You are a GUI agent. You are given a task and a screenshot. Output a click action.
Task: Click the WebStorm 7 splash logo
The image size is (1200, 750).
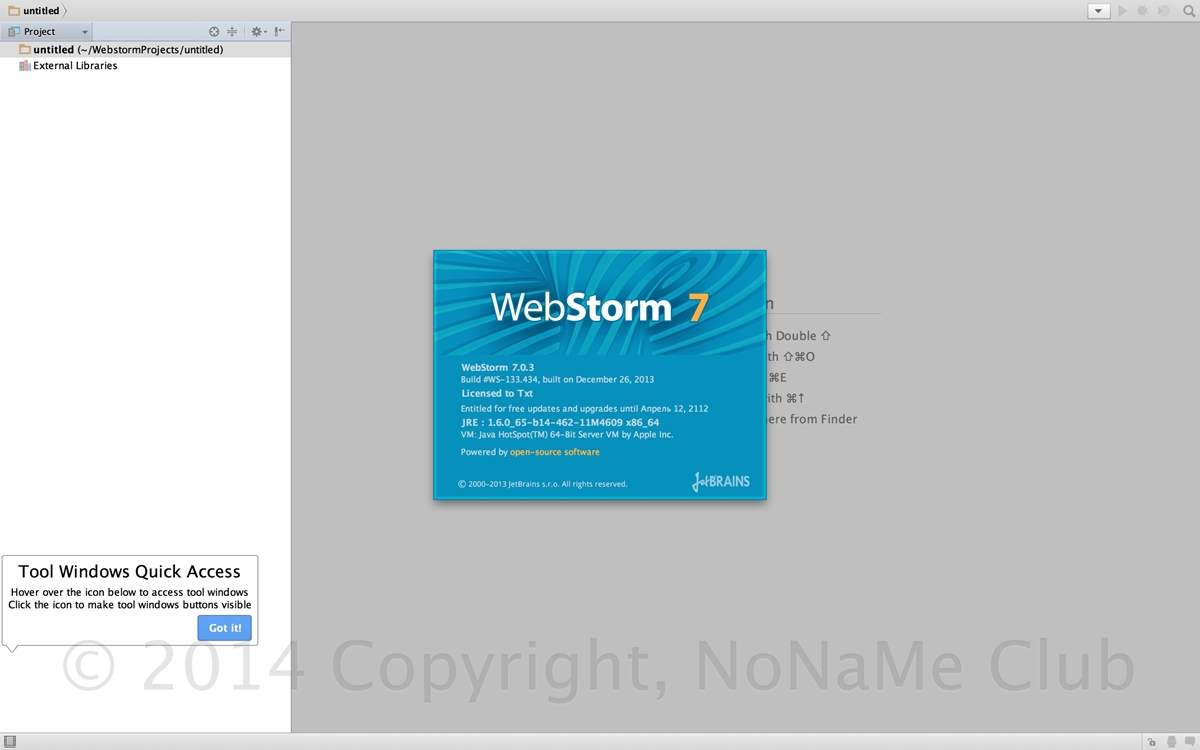[x=599, y=307]
